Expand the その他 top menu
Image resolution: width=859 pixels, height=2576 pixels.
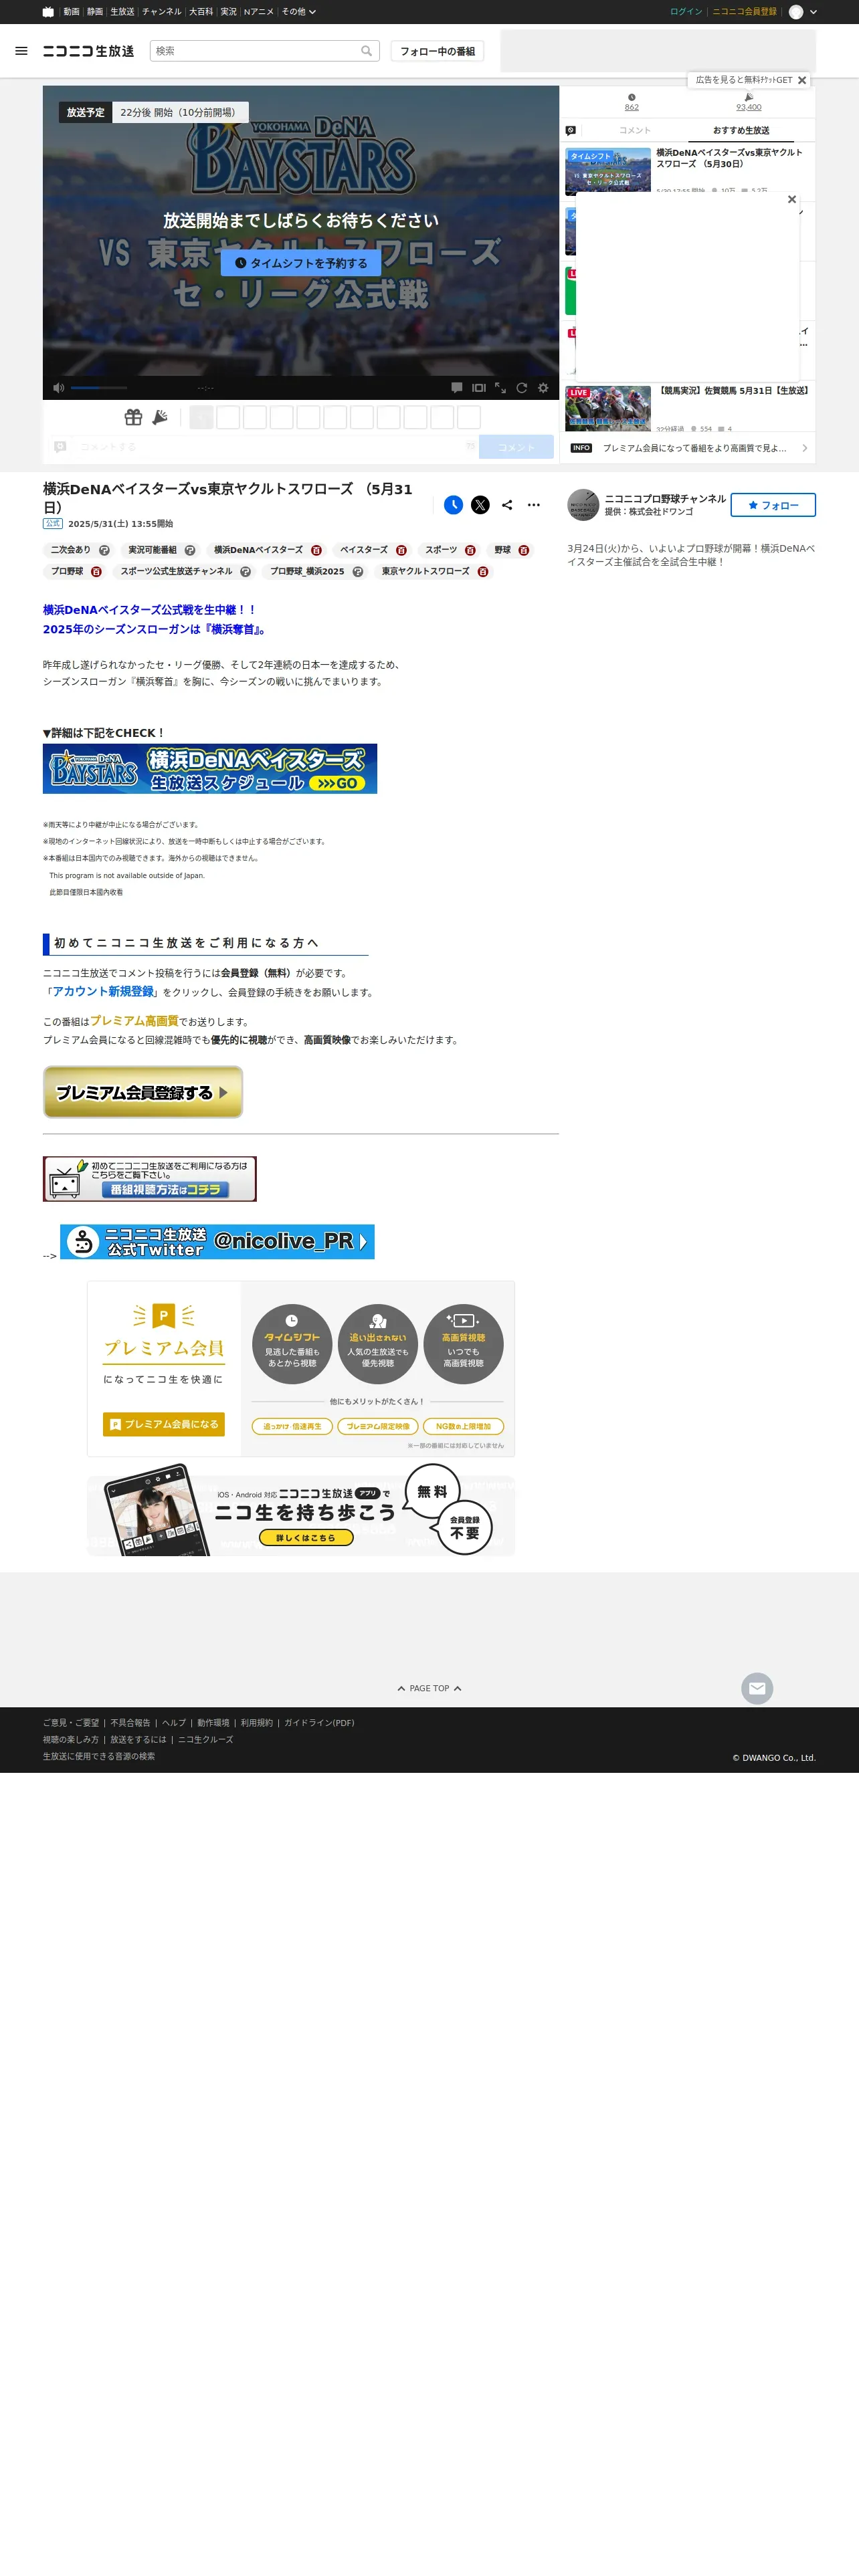(299, 12)
